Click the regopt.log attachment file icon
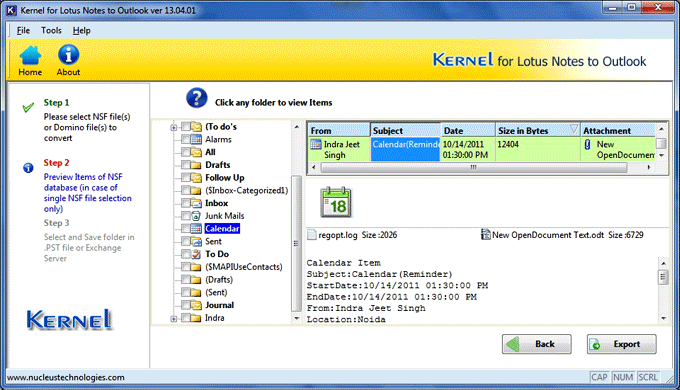The height and width of the screenshot is (390, 680). [x=311, y=235]
